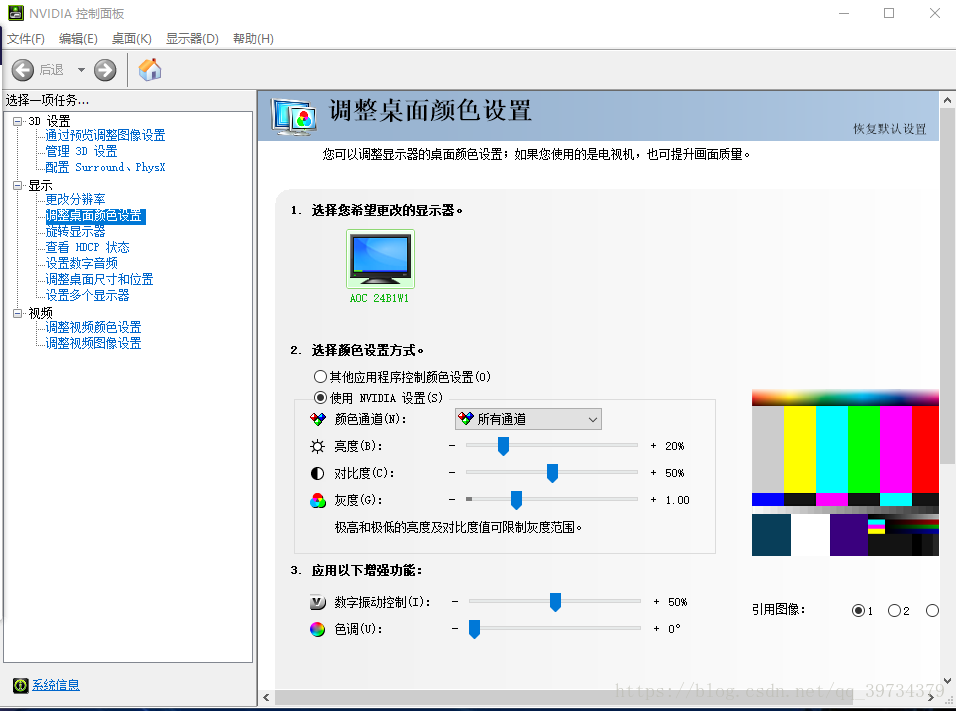Click the horizontal scrollbar left arrow

tap(266, 697)
